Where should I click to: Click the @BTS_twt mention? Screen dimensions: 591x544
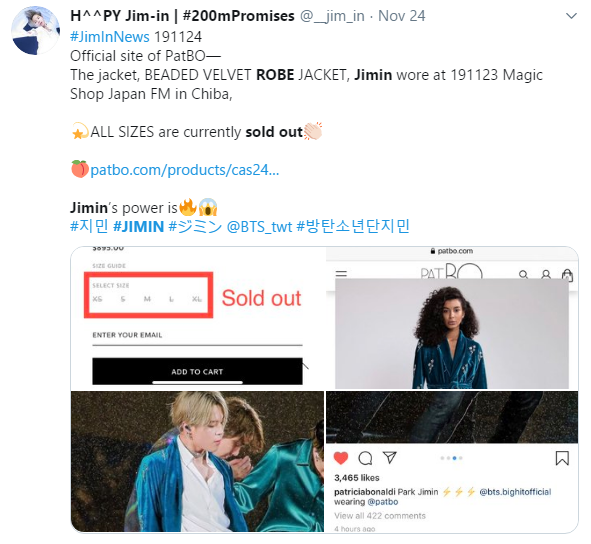[259, 227]
